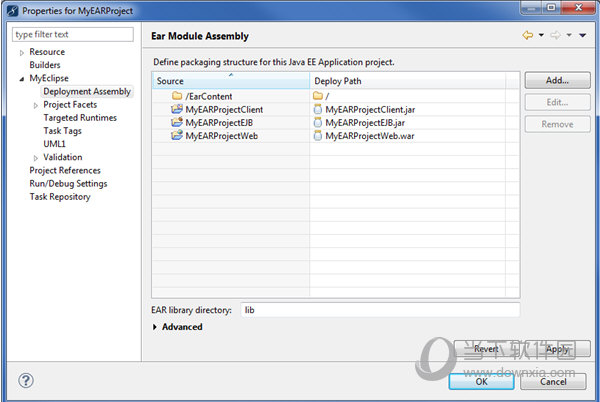Click the MyEARProjectWeb project icon

click(x=177, y=135)
